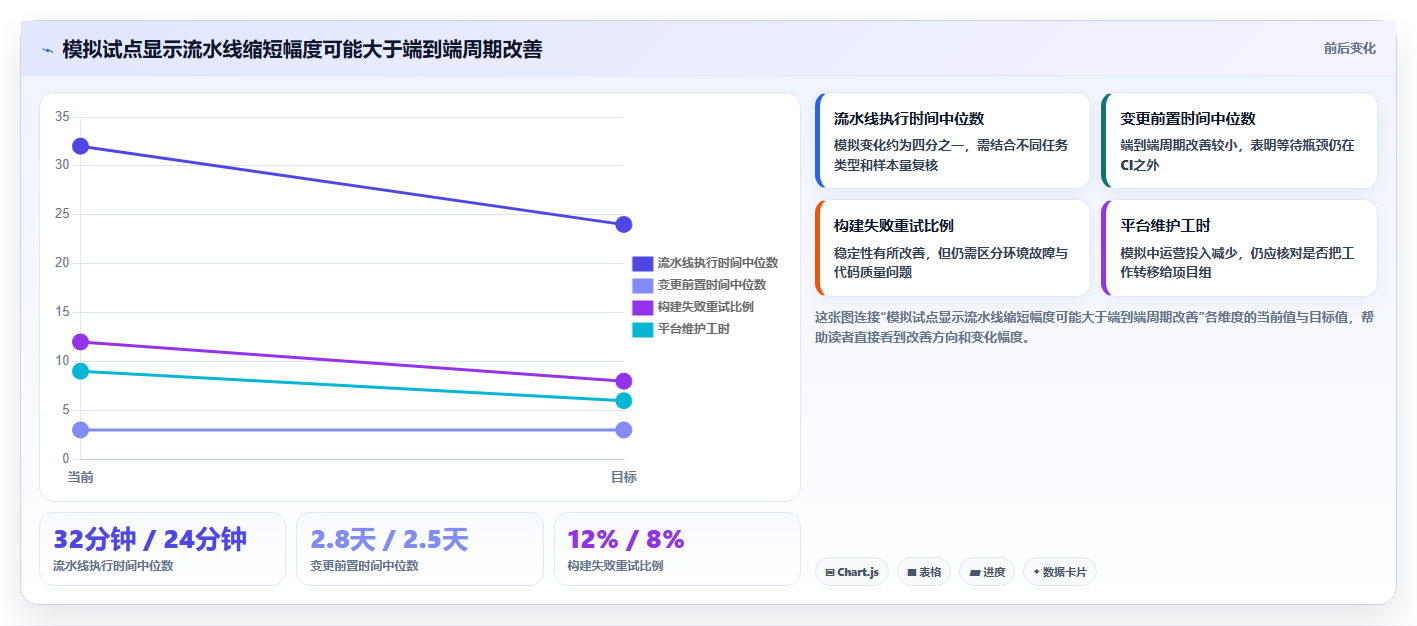Toggle the 变更前置时间中位数 legend swatch

click(643, 285)
